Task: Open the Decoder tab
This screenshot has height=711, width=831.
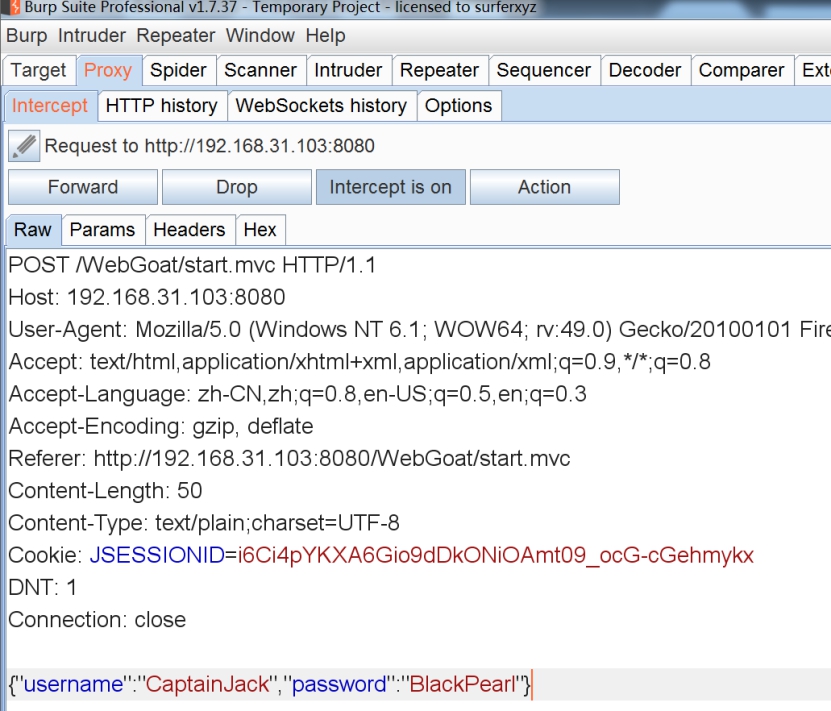Action: 645,70
